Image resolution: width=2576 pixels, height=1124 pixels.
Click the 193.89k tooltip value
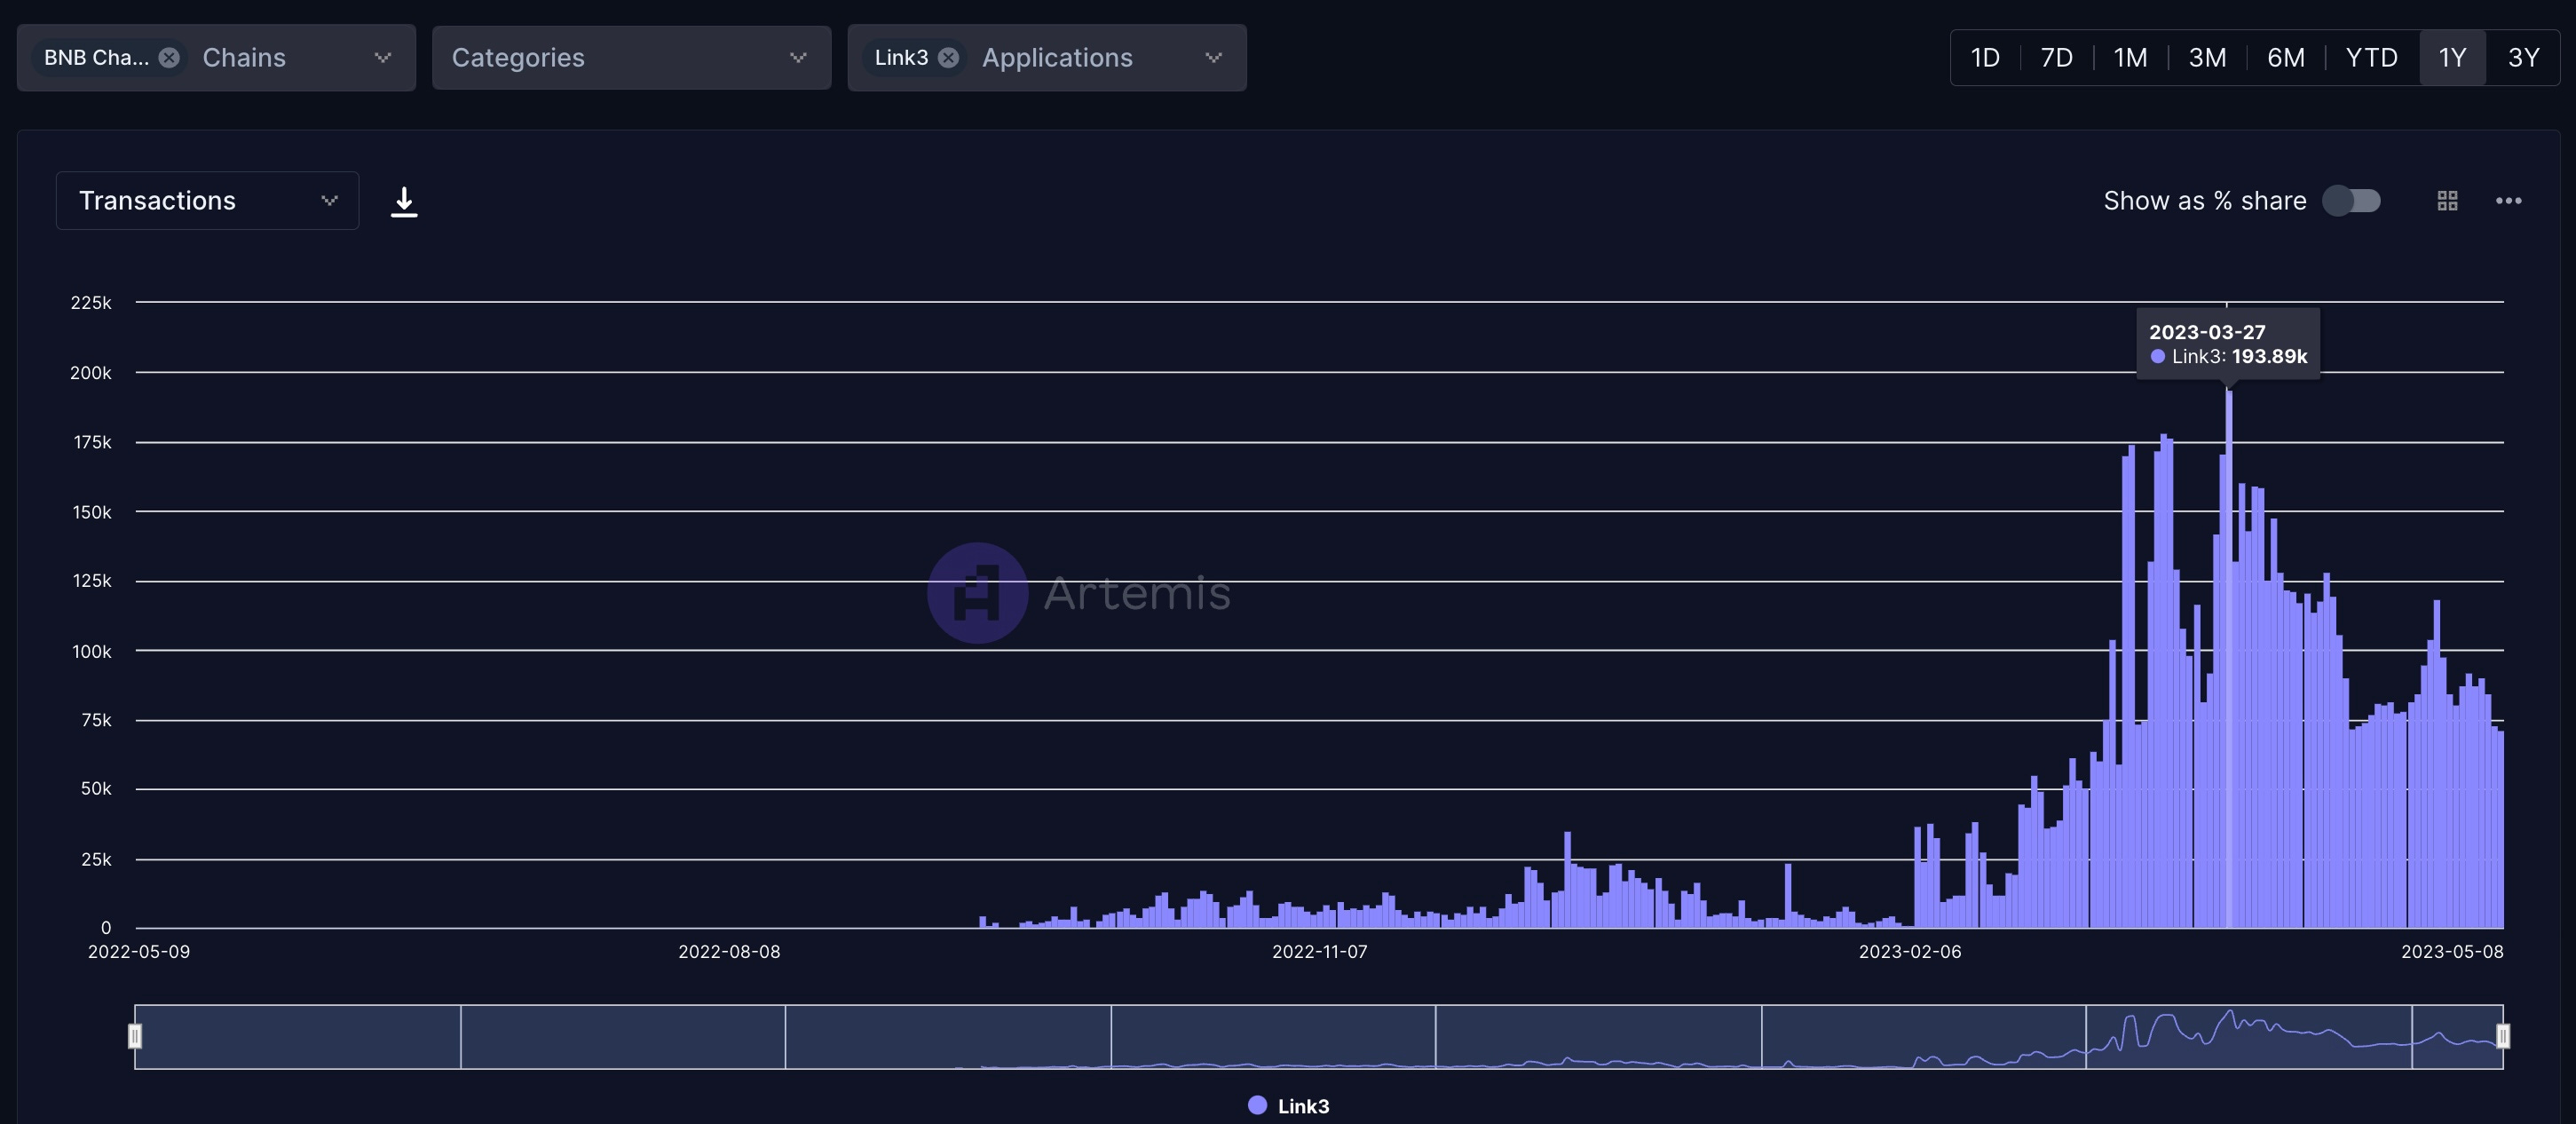[2269, 357]
